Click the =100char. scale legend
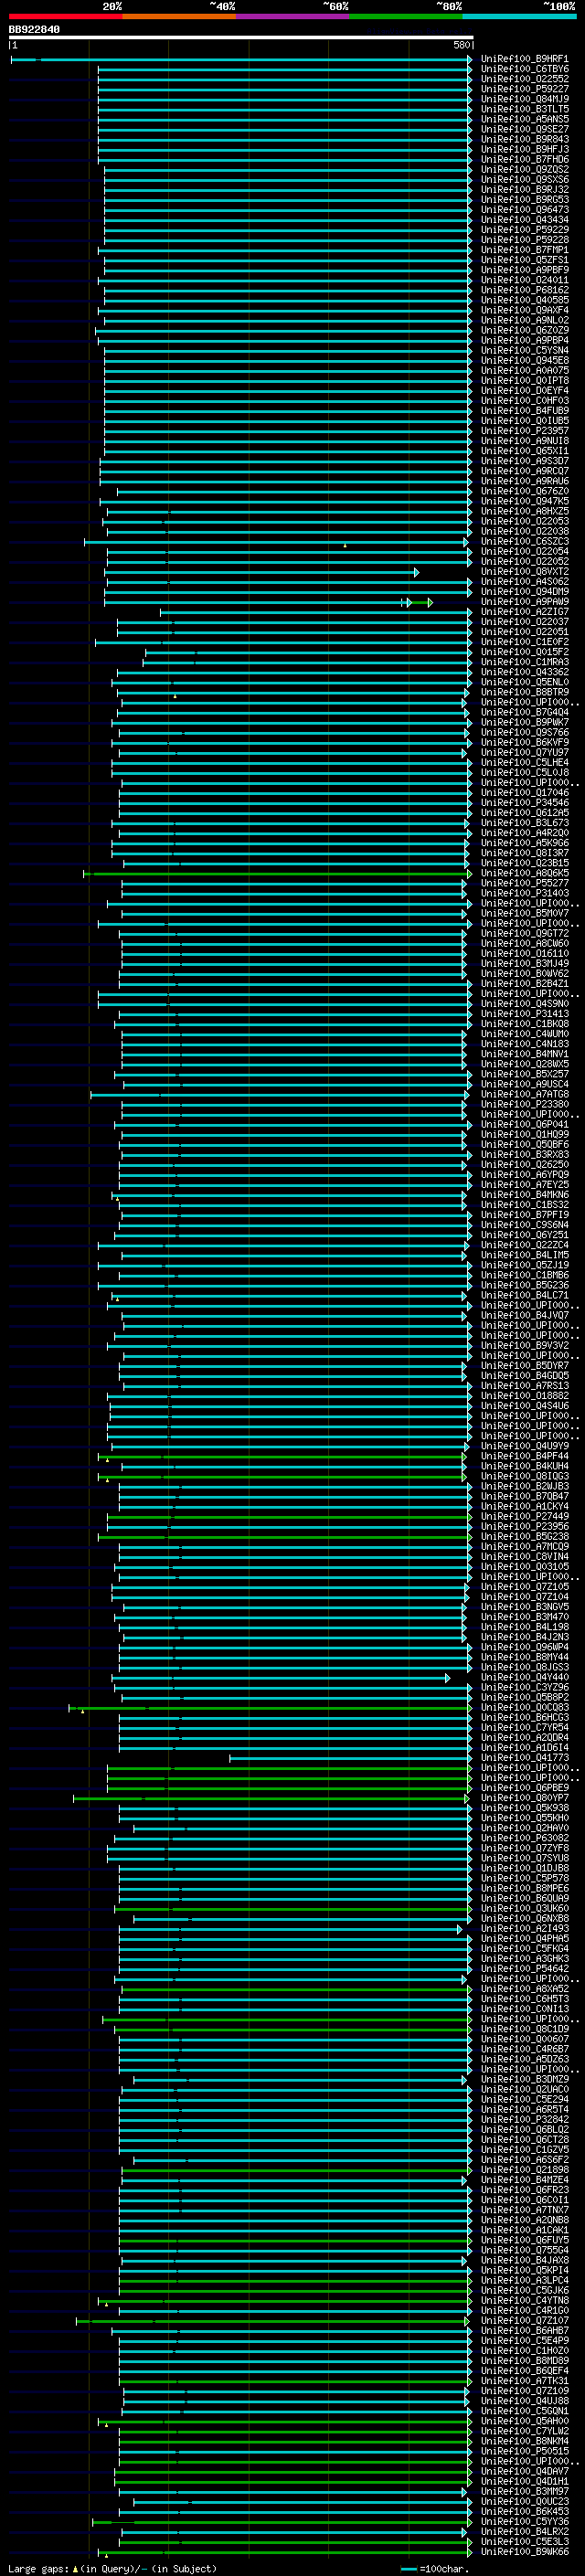 click(x=435, y=2568)
